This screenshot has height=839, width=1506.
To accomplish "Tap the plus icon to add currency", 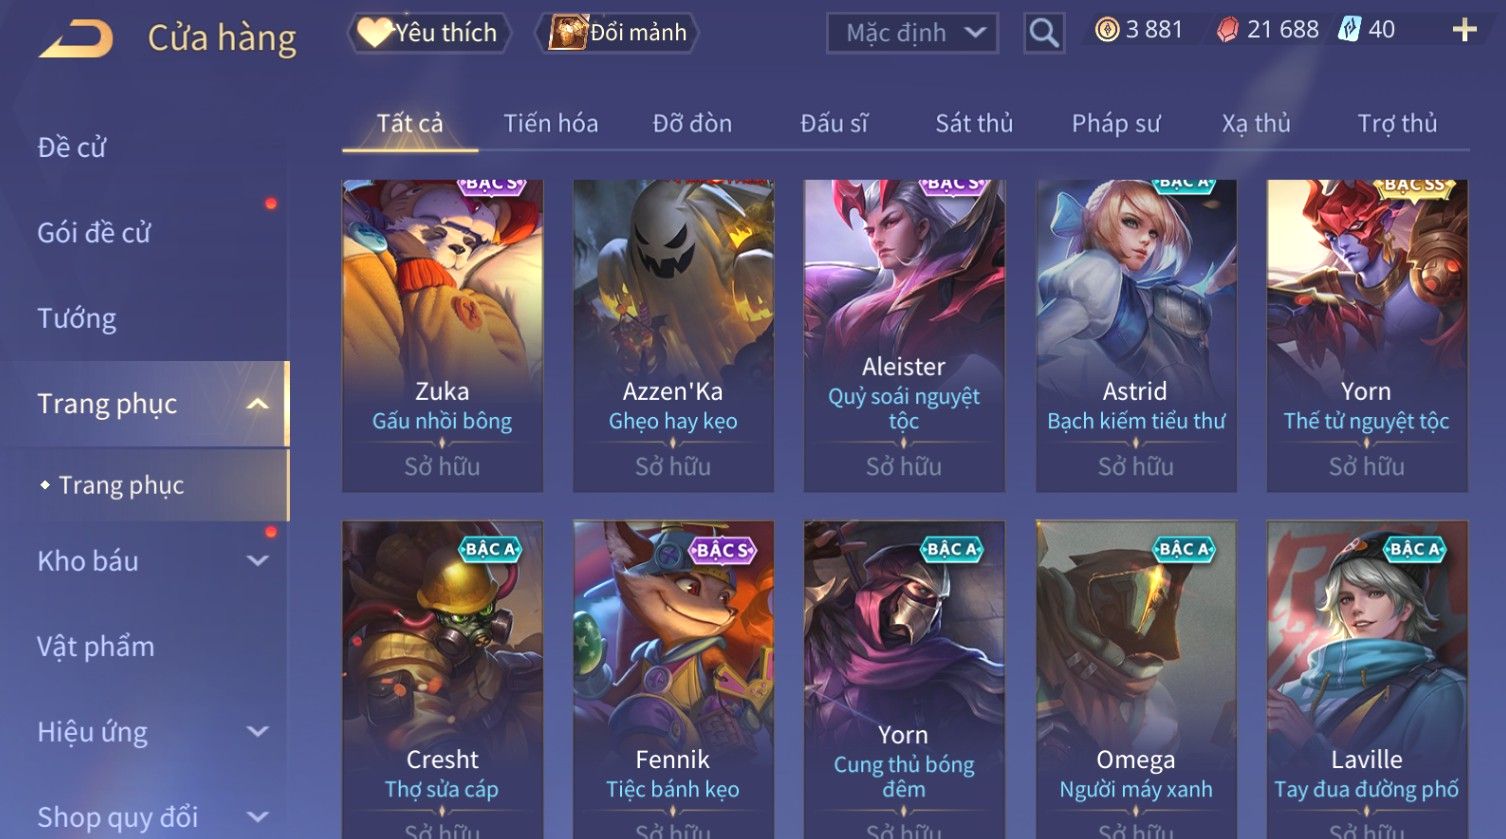I will (1464, 30).
